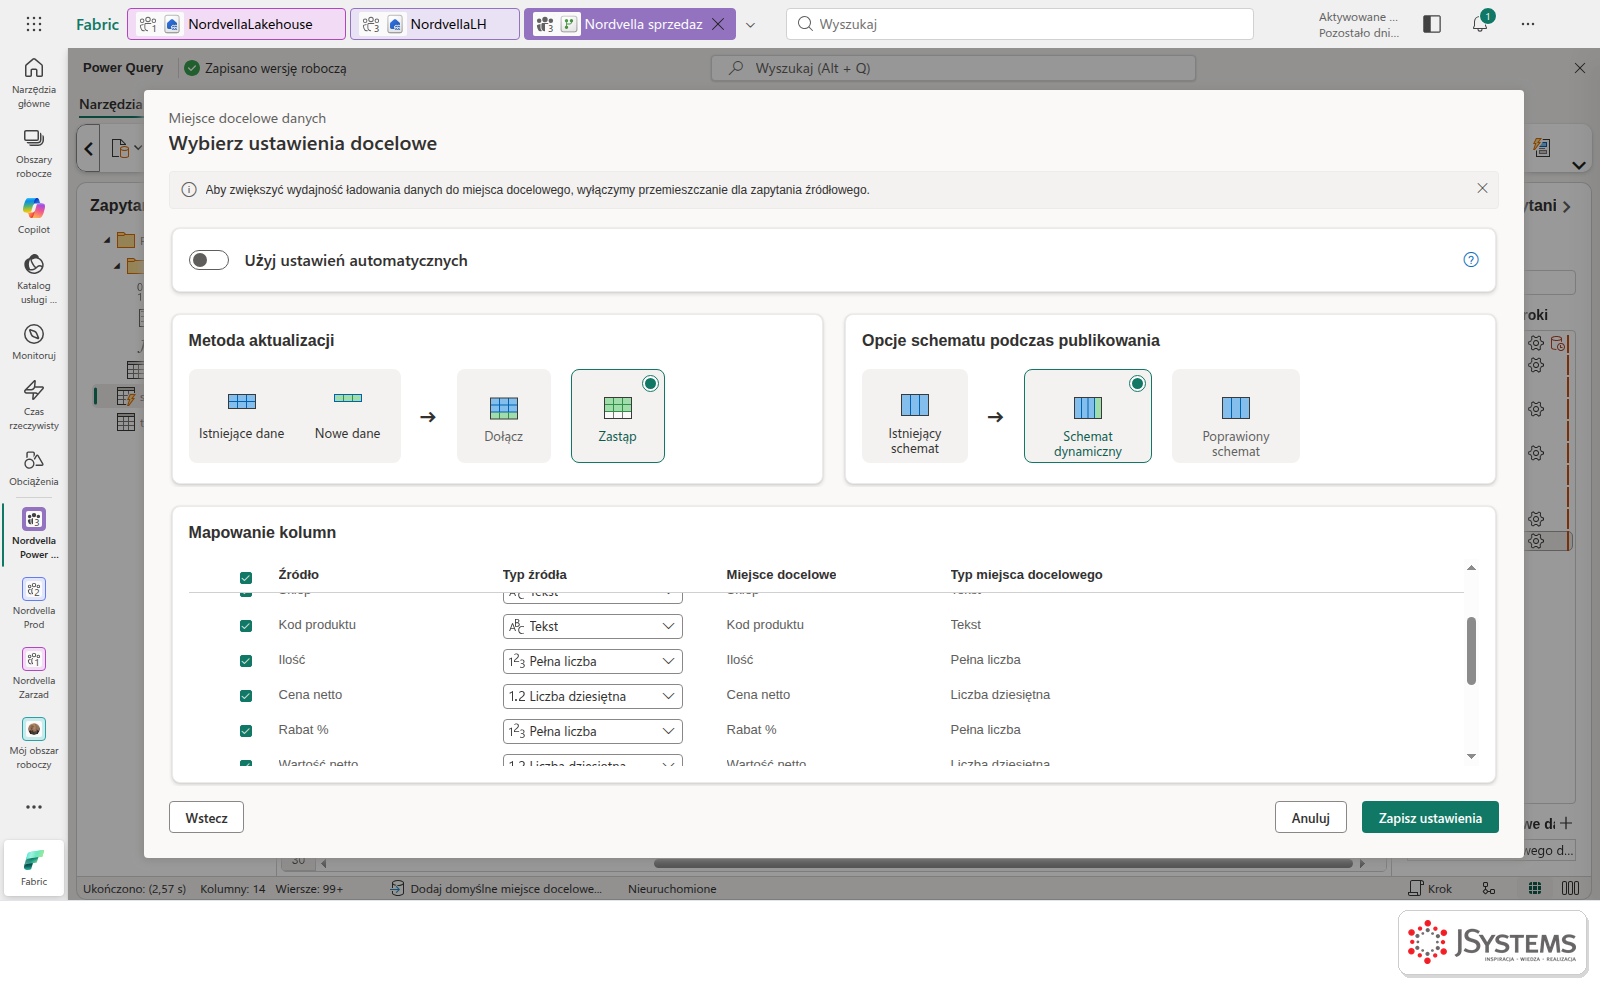
Task: Select Zastąp update method
Action: tap(618, 416)
